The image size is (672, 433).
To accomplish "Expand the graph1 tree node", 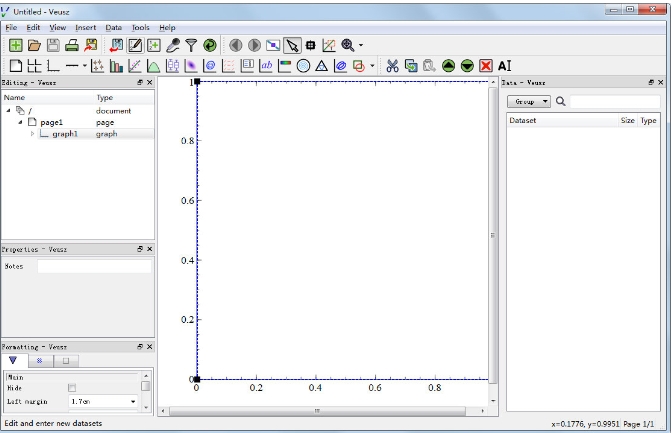I will coord(32,134).
